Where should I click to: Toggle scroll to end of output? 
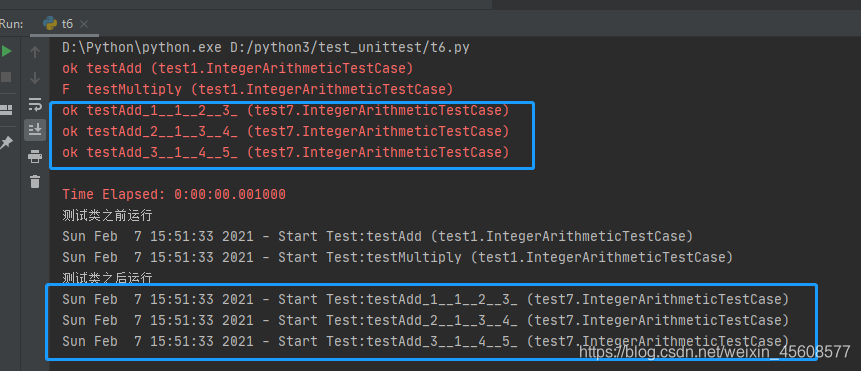tap(35, 130)
